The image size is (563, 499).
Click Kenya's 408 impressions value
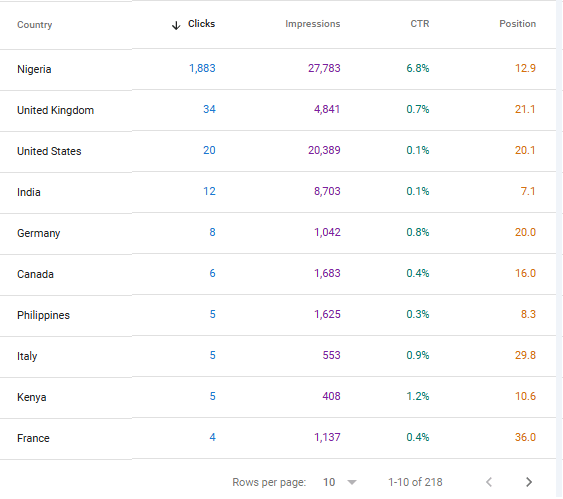331,396
